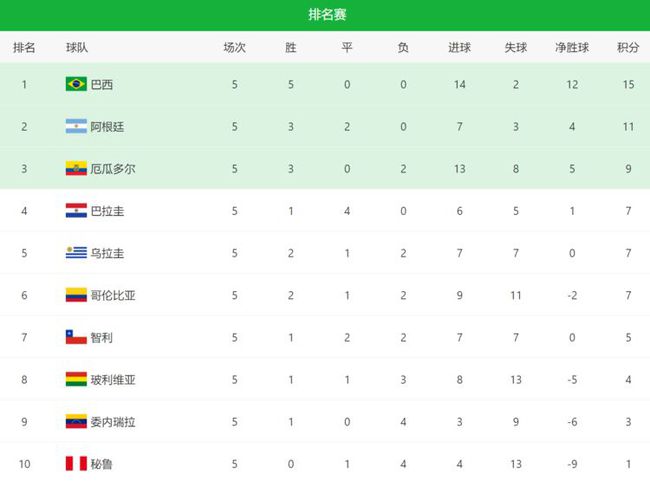This screenshot has width=650, height=481.
Task: Click the Brazil flag icon
Action: tap(75, 84)
